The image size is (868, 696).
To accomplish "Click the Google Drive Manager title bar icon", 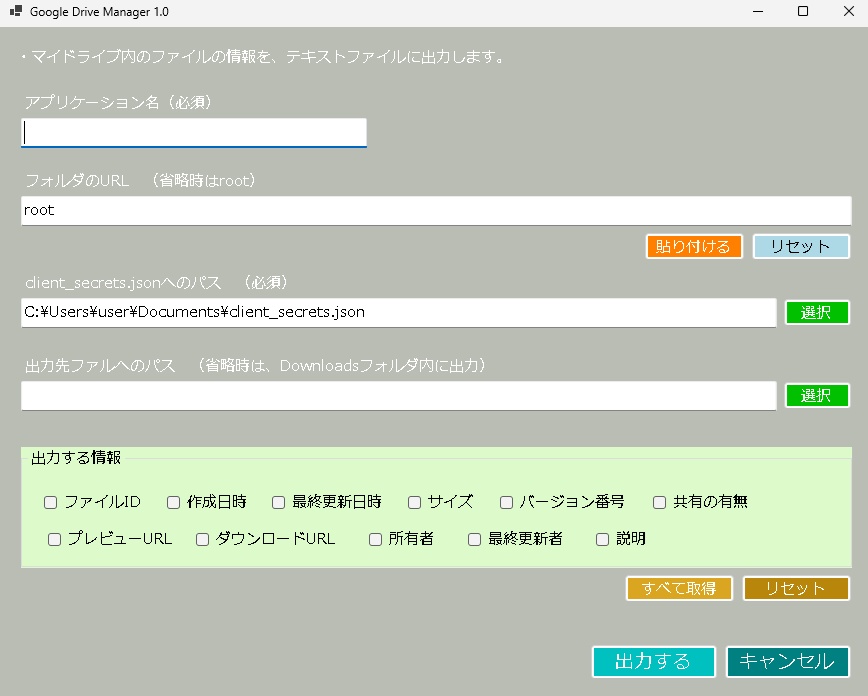I will (x=16, y=11).
